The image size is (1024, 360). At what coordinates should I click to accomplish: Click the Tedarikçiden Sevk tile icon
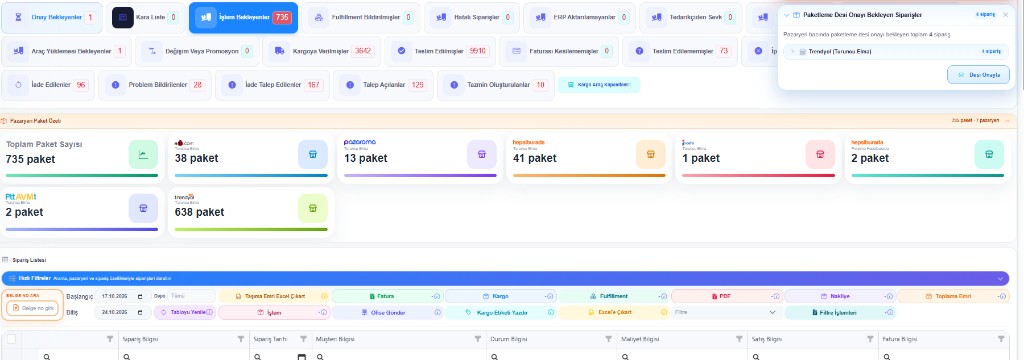click(x=656, y=18)
